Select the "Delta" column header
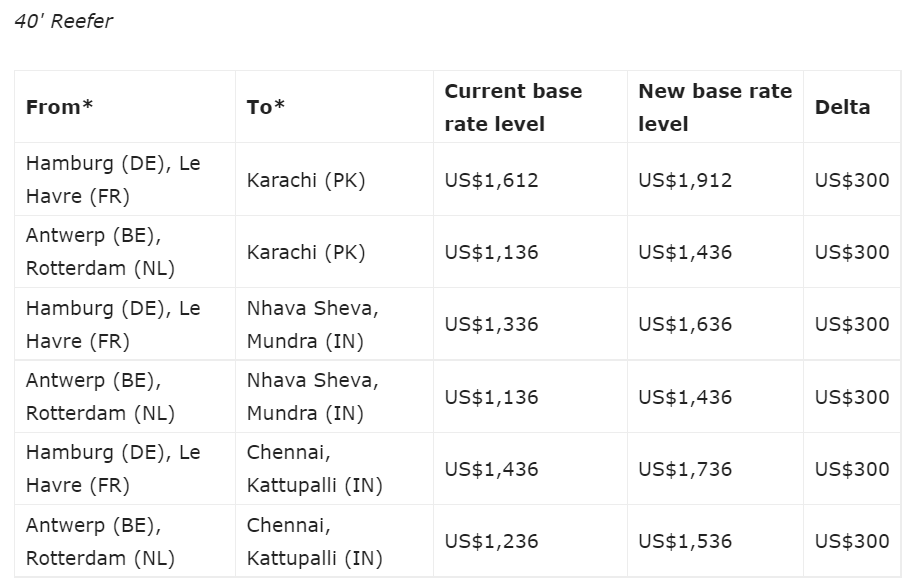 point(842,107)
